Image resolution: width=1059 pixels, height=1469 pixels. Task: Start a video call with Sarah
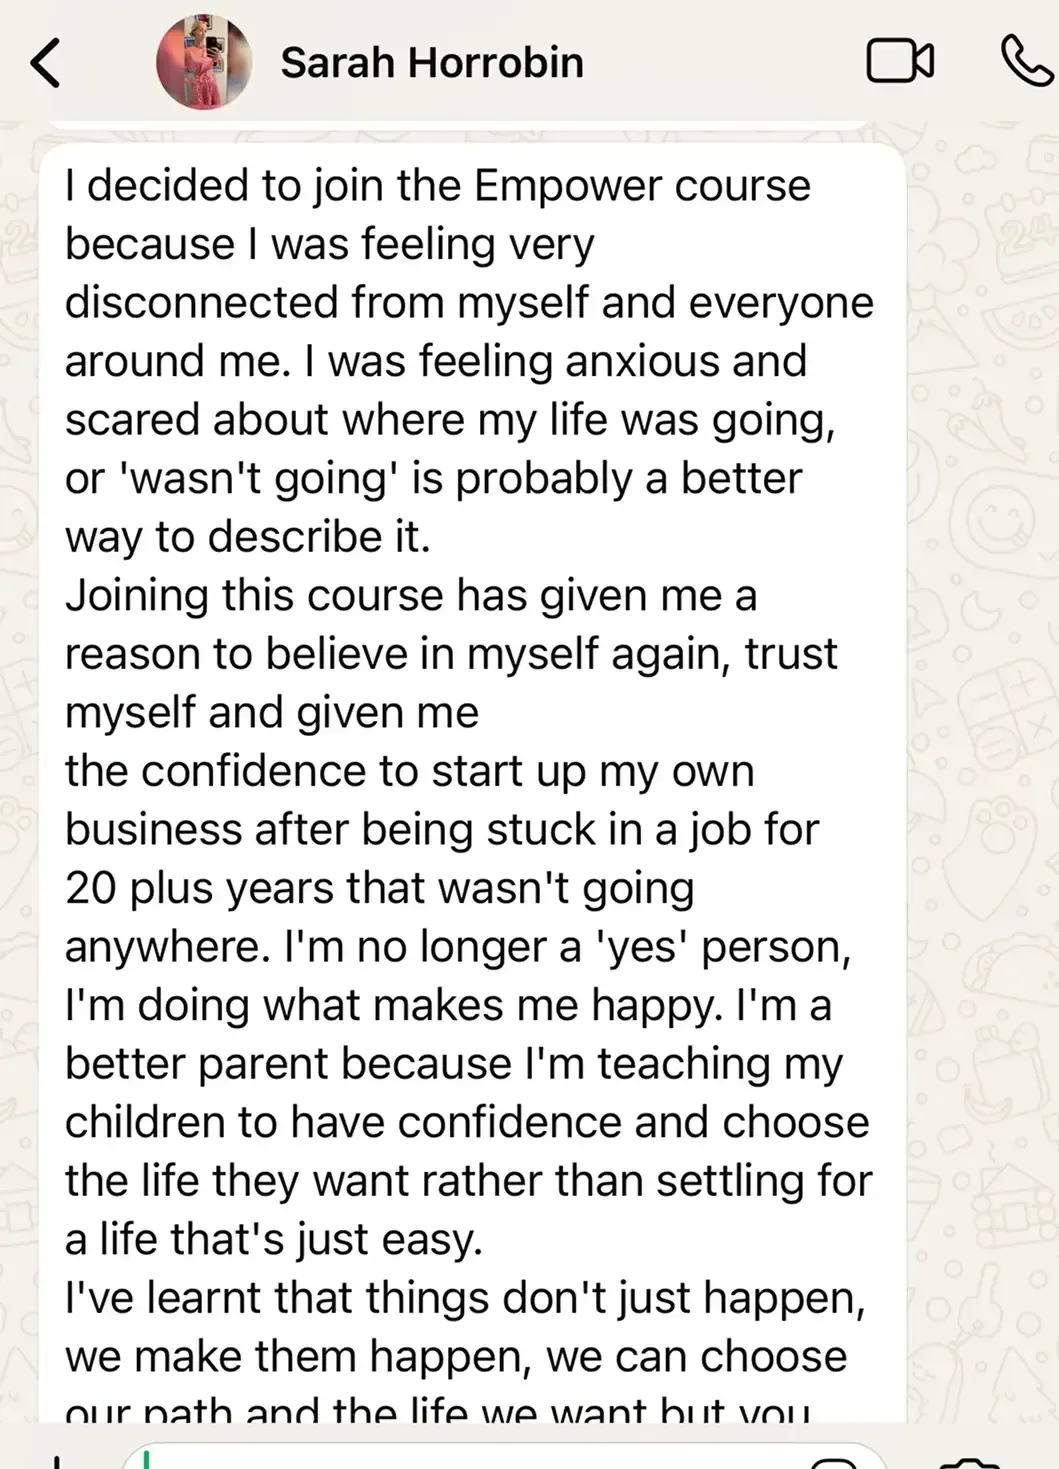point(900,62)
